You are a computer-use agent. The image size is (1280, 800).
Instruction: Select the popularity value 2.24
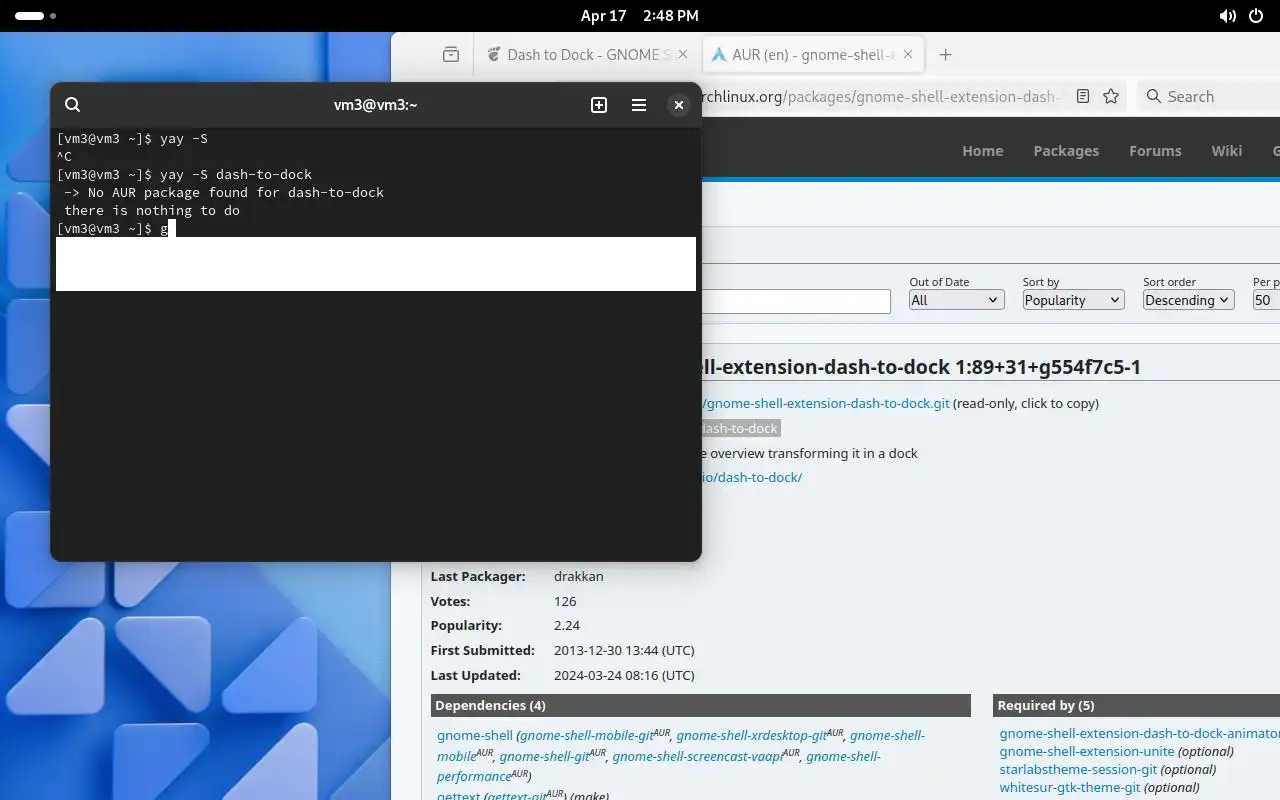tap(567, 625)
